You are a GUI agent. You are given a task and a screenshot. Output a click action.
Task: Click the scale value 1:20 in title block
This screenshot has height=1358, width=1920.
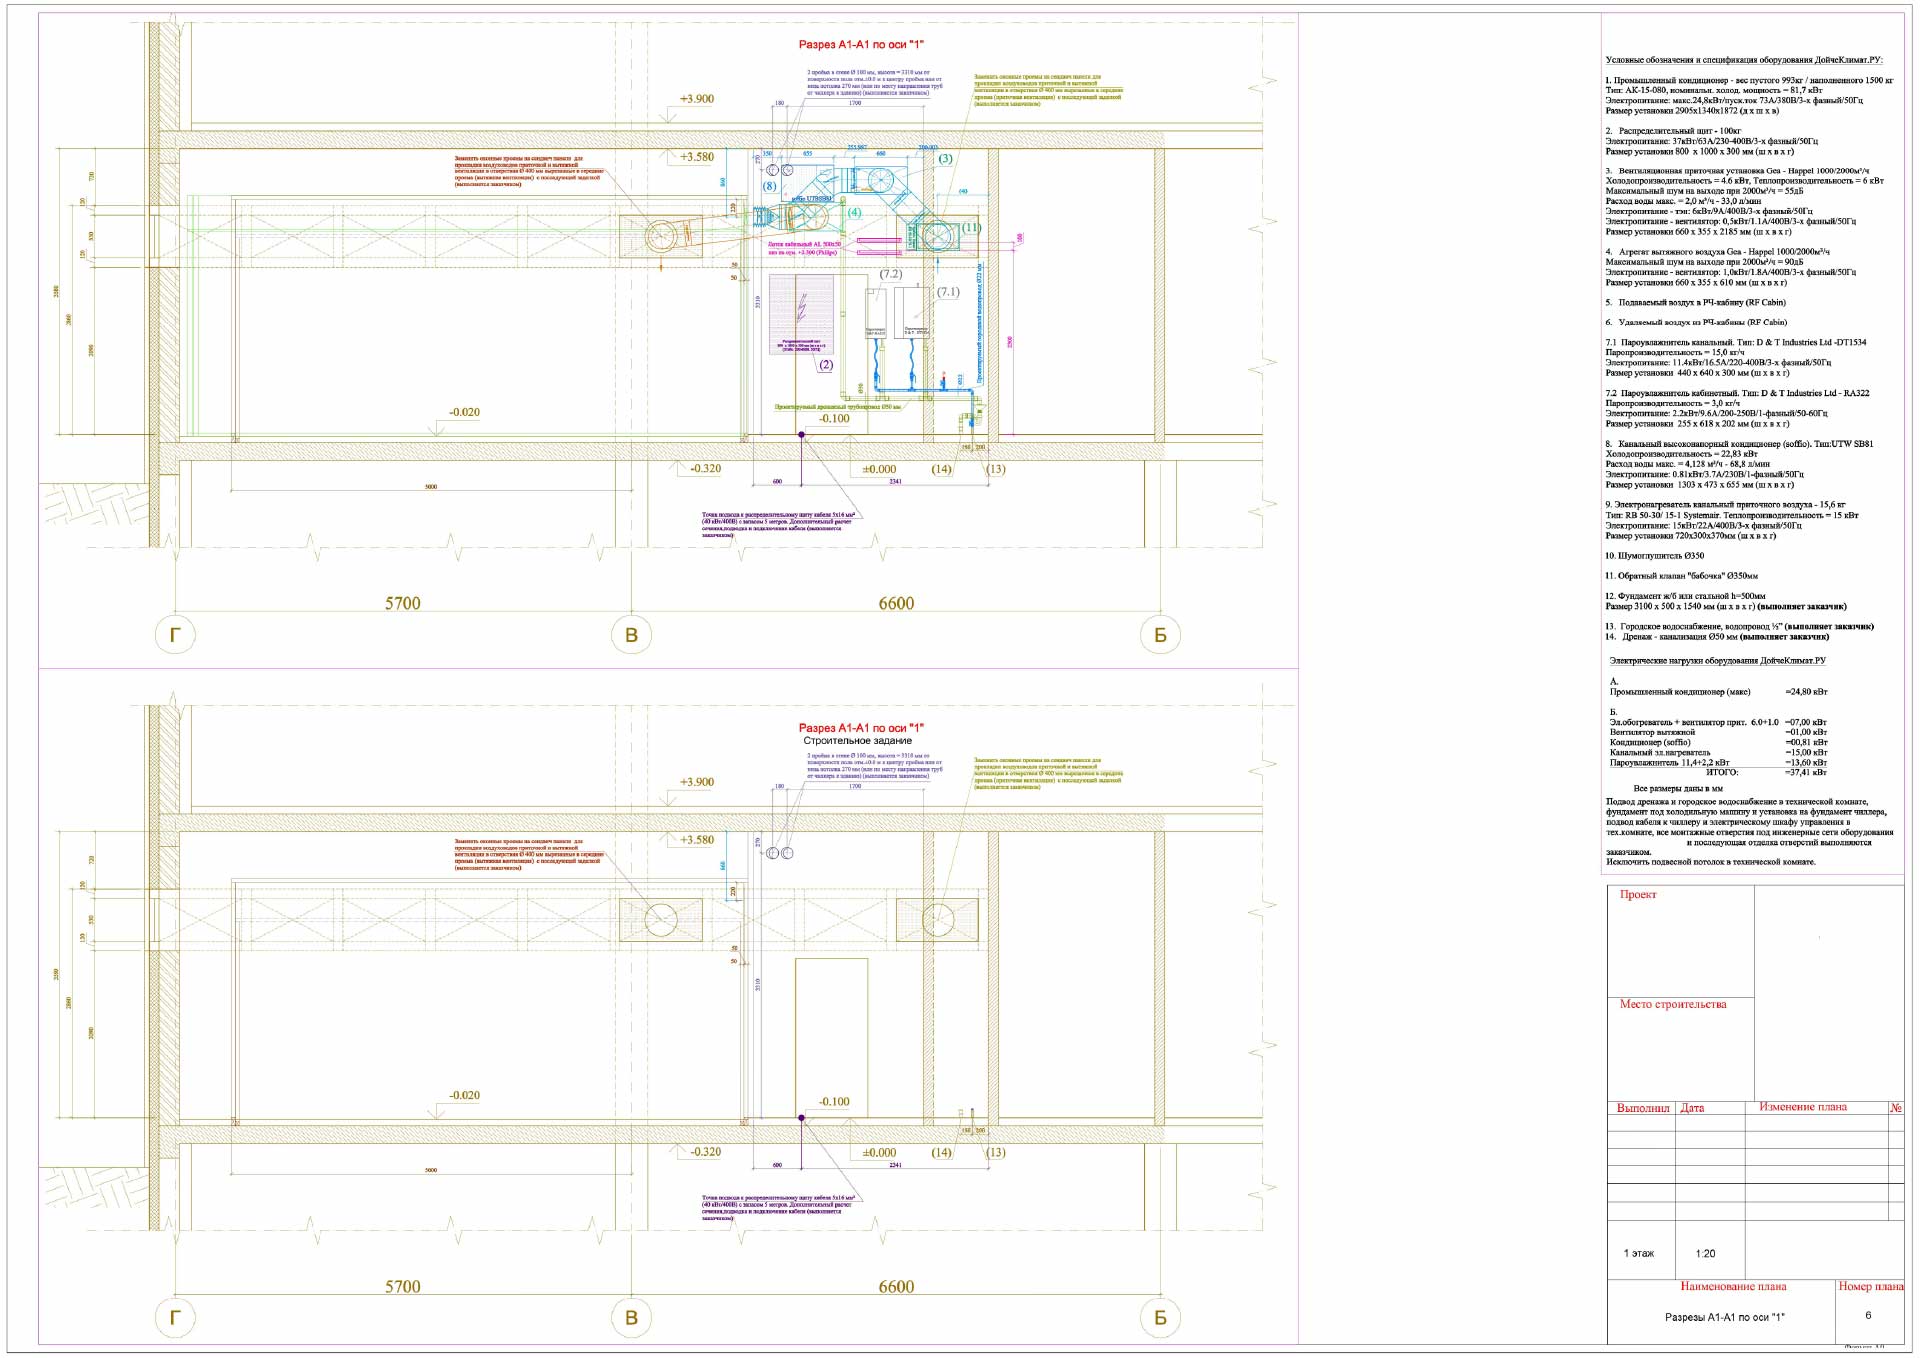(x=1705, y=1253)
